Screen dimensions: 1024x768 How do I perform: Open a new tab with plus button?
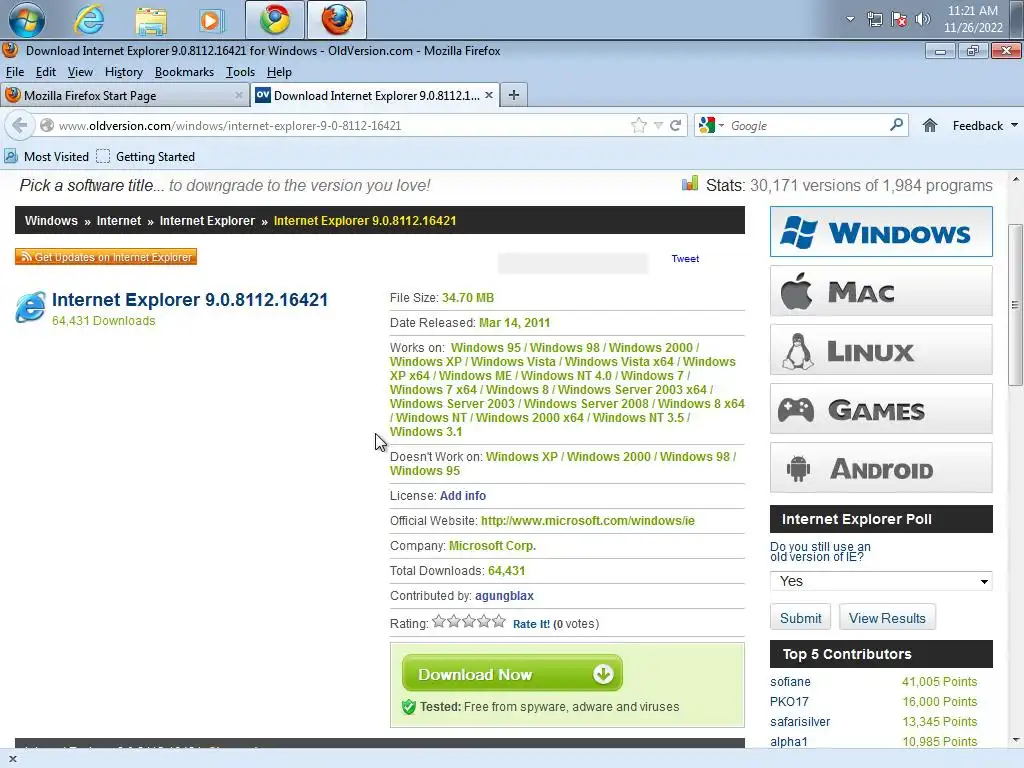click(514, 95)
